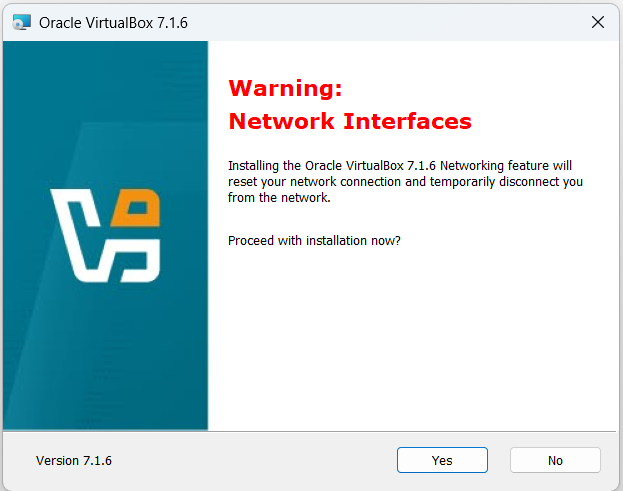Screen dimensions: 623x491
Task: Click the installer icon in the title bar
Action: coord(21,22)
